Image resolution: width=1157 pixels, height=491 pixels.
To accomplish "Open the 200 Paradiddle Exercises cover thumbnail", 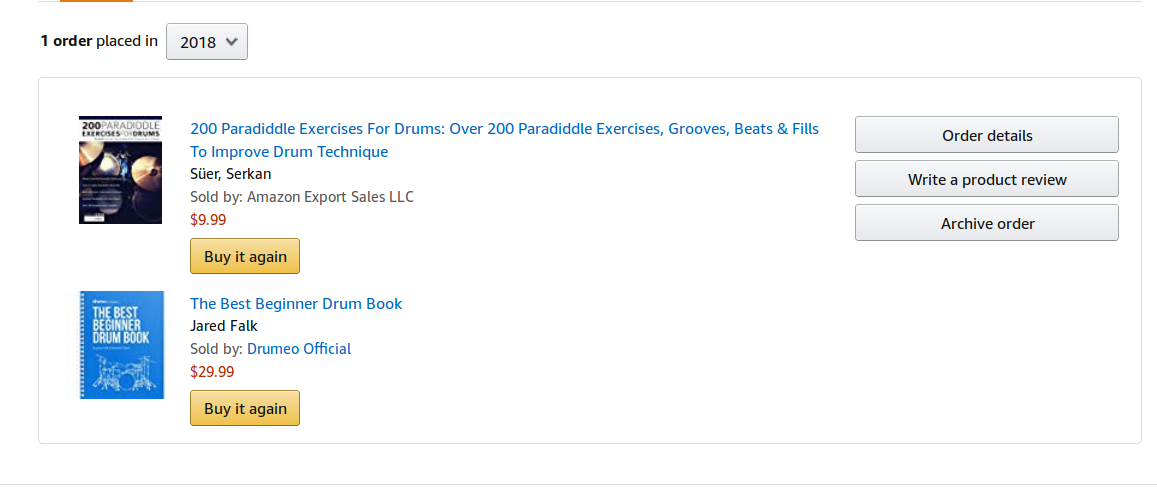I will 120,170.
